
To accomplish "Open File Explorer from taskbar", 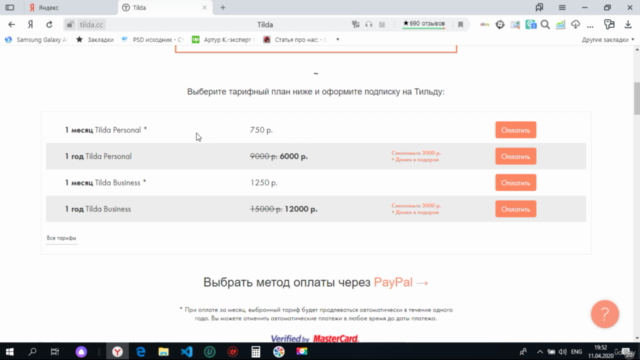I will [x=164, y=351].
